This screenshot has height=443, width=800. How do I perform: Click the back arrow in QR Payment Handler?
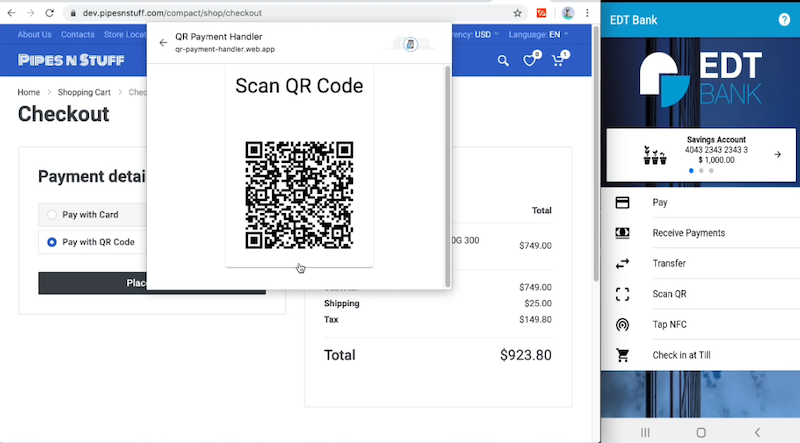tap(163, 43)
